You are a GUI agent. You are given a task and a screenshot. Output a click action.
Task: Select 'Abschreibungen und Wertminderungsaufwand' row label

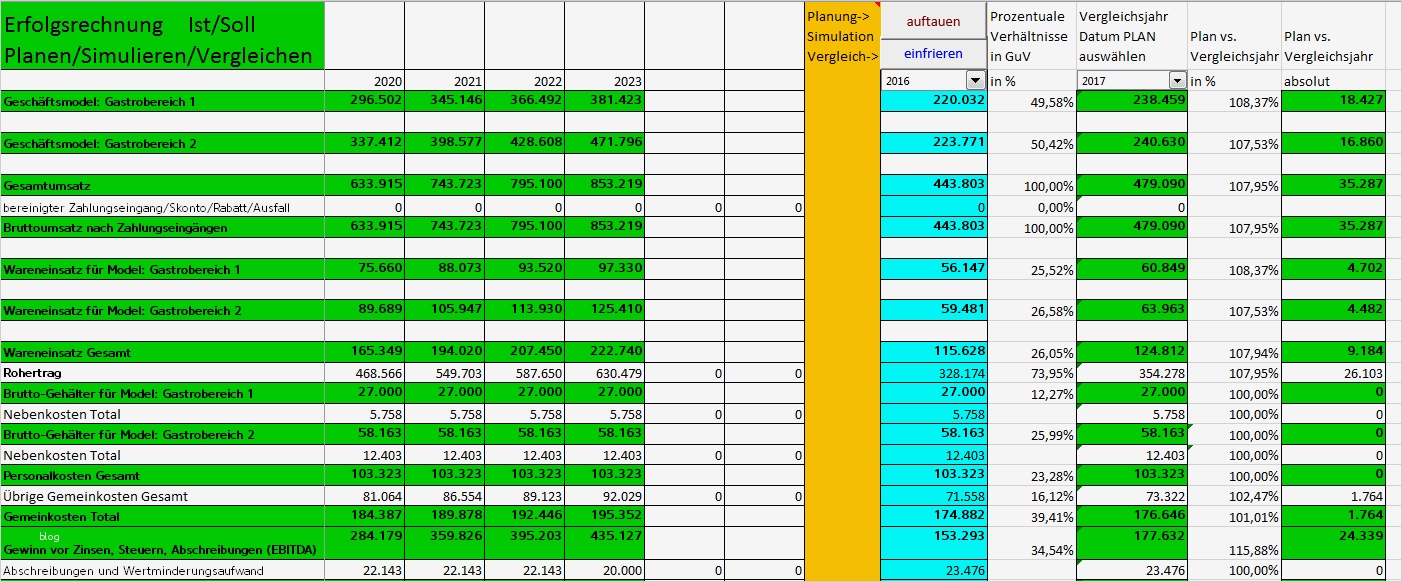pyautogui.click(x=162, y=570)
